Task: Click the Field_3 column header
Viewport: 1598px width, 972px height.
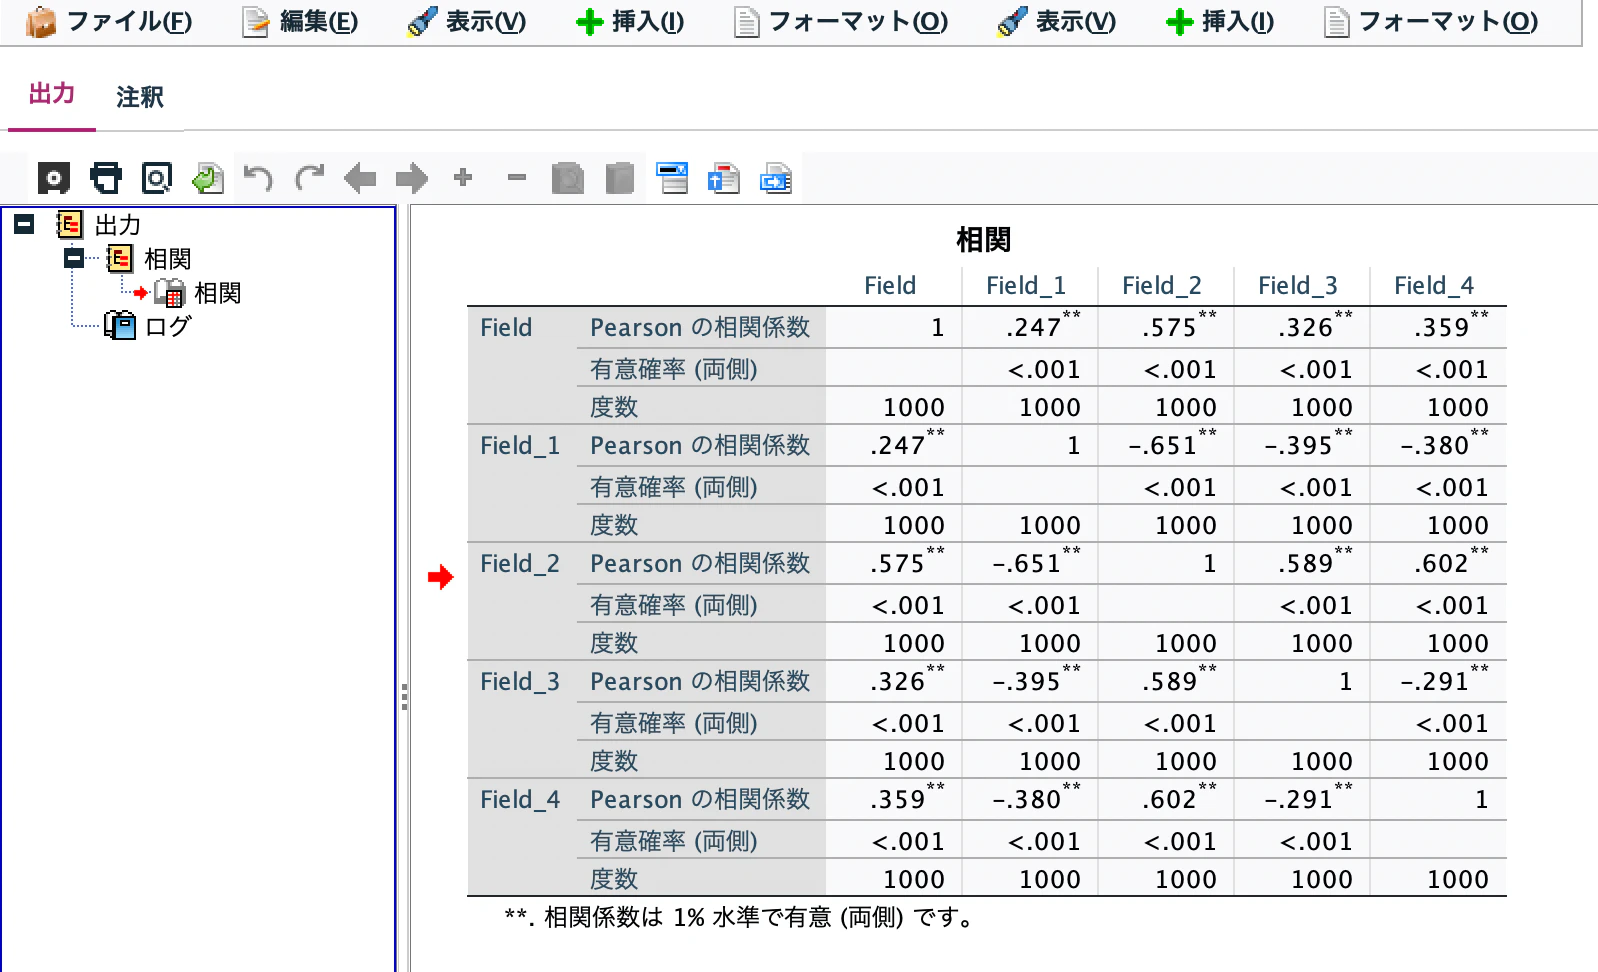Action: [x=1298, y=286]
